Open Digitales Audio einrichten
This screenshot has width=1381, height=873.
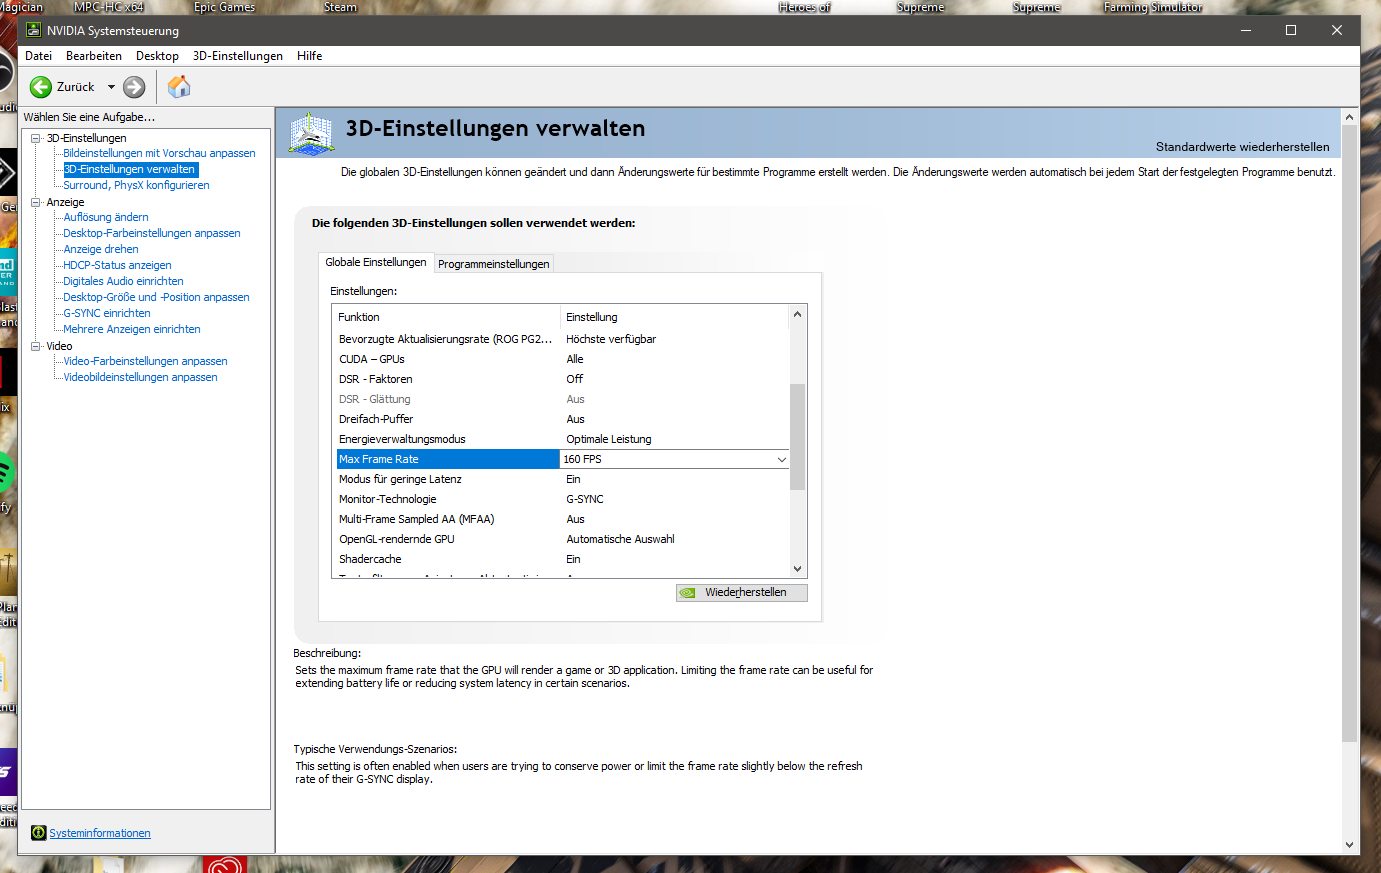(123, 281)
